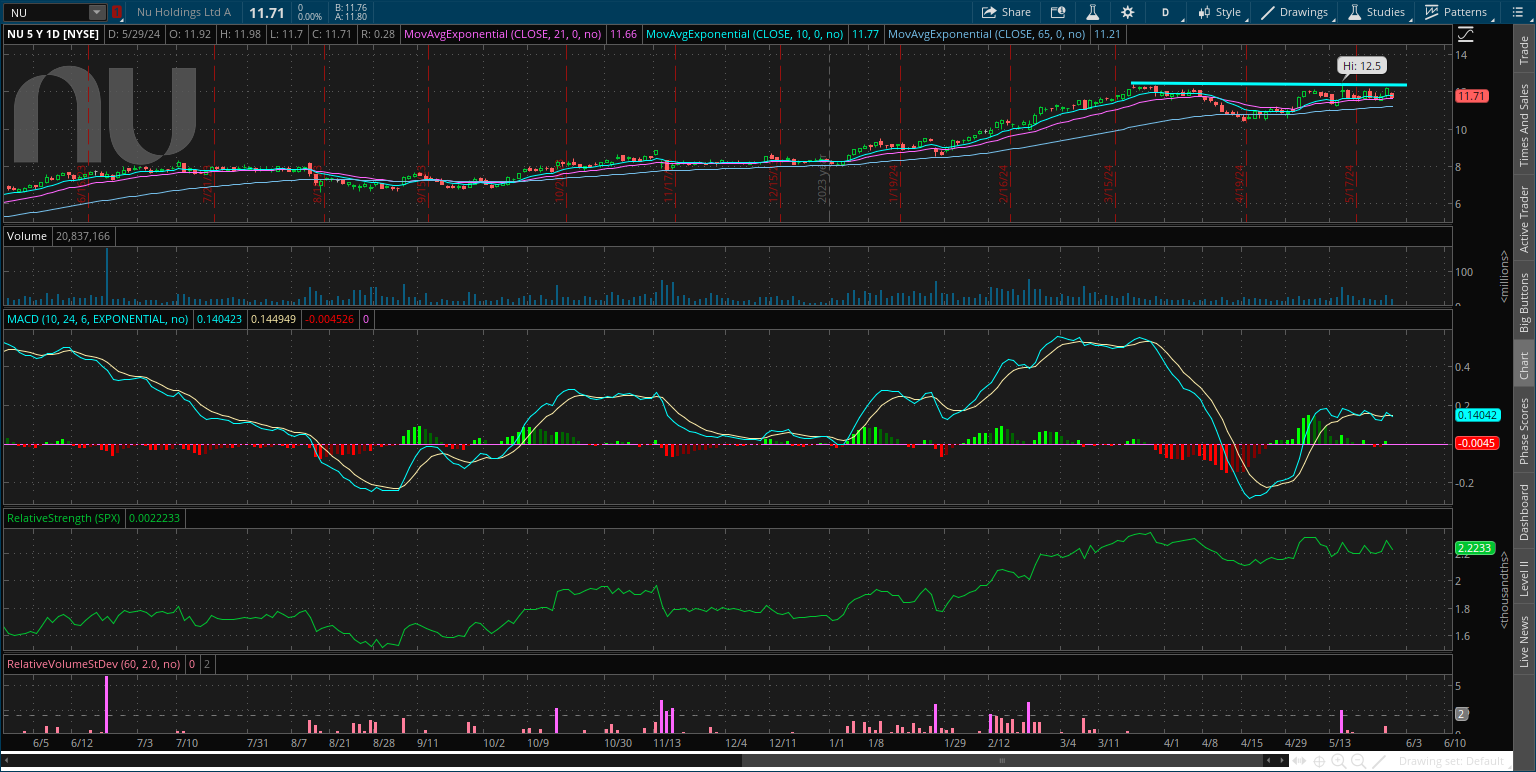Click MovAvgExponential (CLOSE, 65) study label
1536x772 pixels.
click(x=987, y=33)
